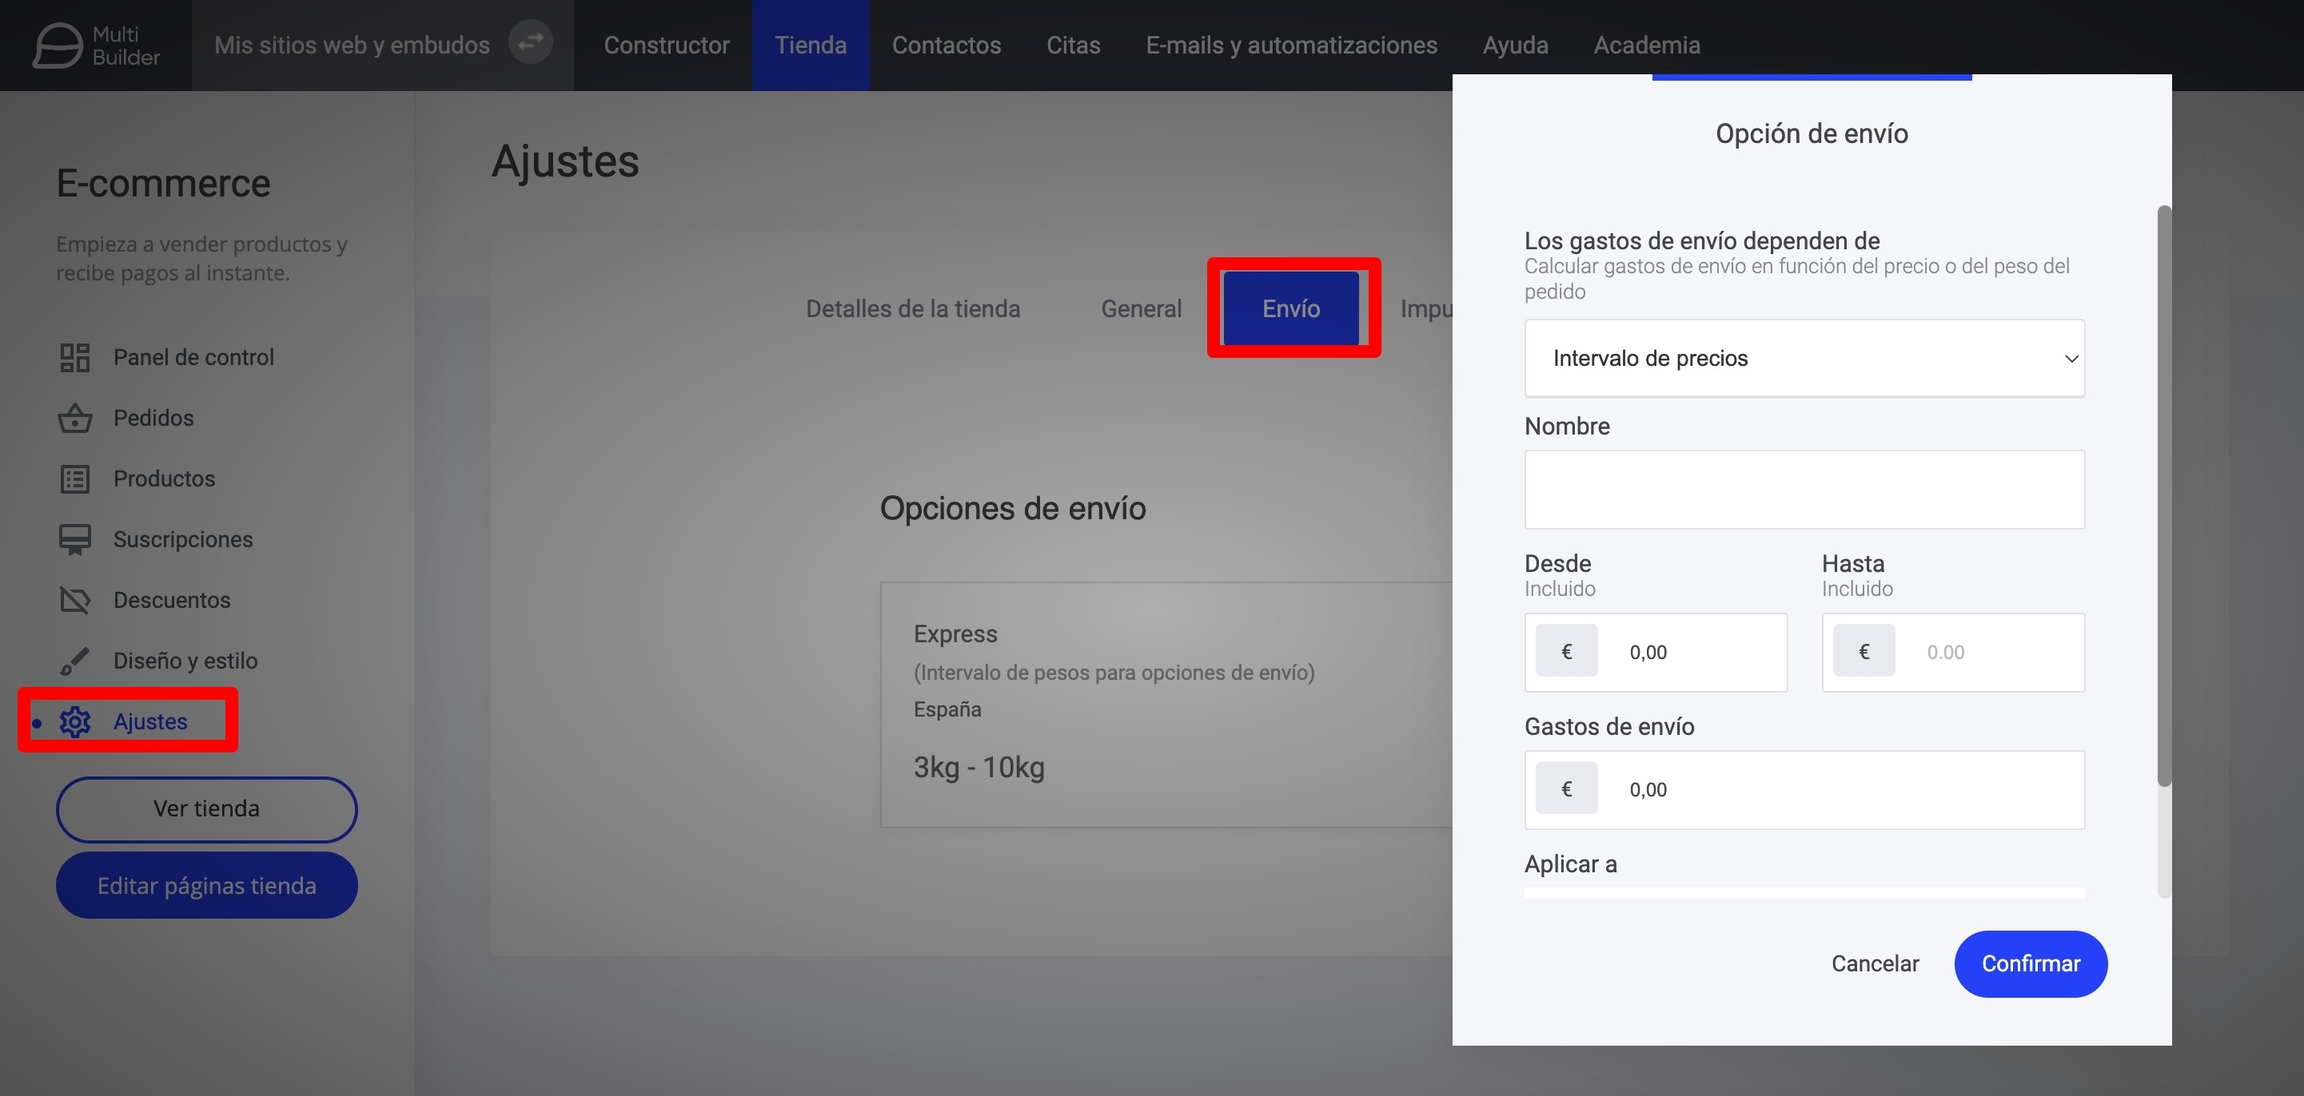Click the Diseño y estilo brush icon
Viewport: 2304px width, 1096px height.
point(75,661)
